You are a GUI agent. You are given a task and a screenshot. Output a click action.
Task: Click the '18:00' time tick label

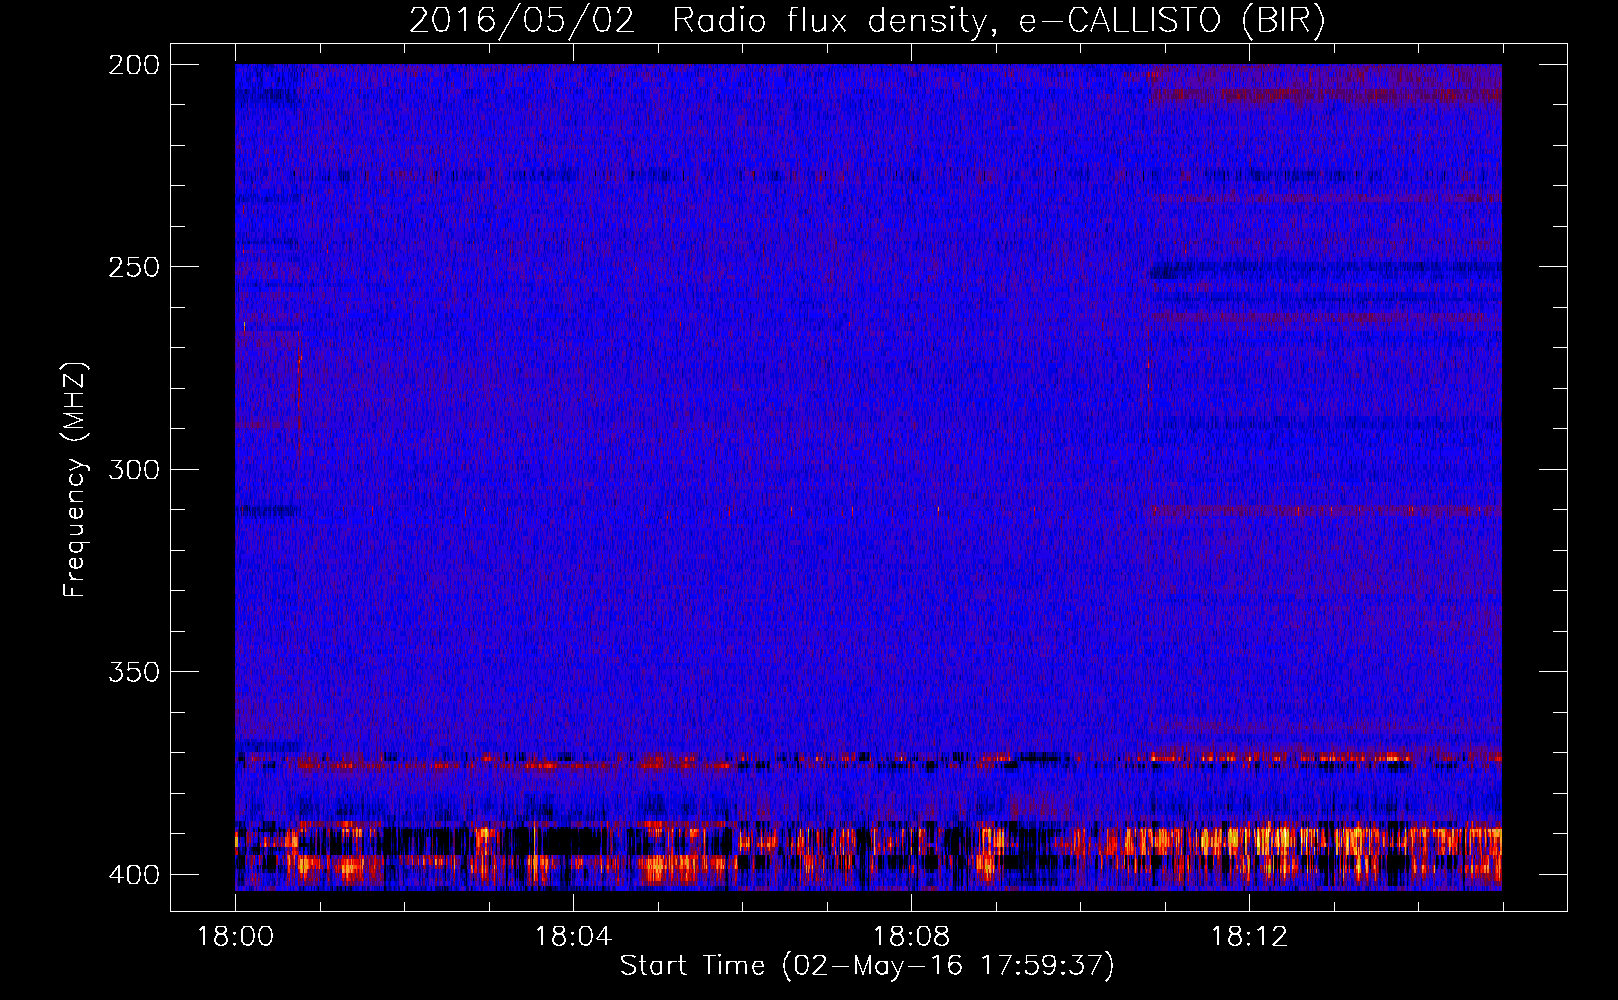(x=235, y=937)
